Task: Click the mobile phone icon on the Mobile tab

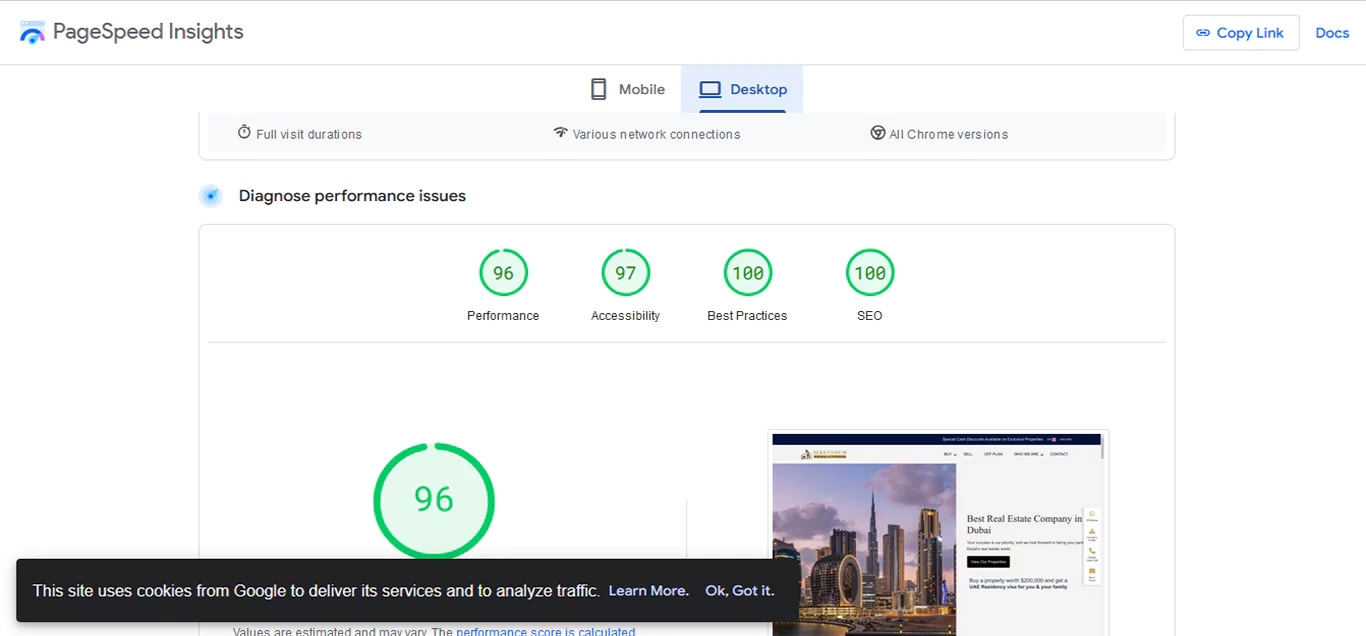Action: pyautogui.click(x=598, y=89)
